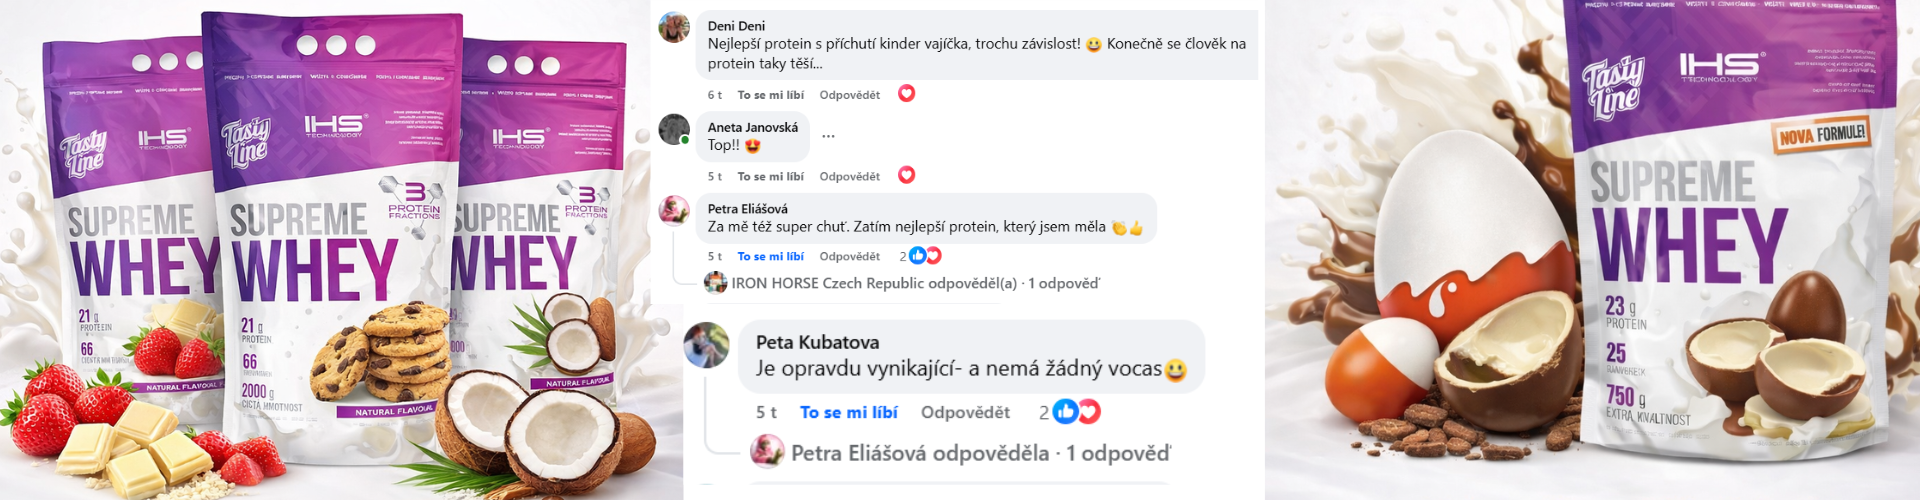Viewport: 1920px width, 500px height.
Task: Click the heart reaction on Deni Deni's comment
Action: coord(906,94)
